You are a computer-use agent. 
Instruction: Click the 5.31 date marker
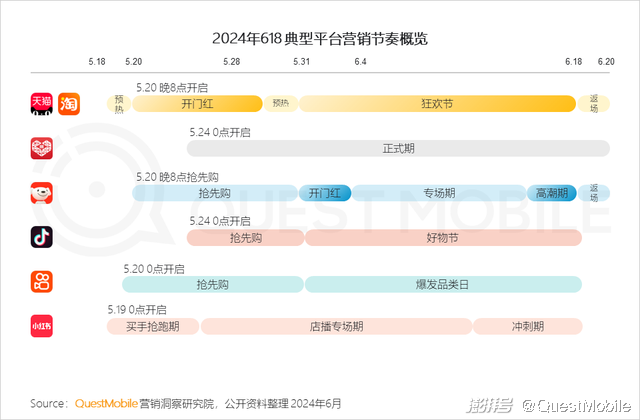click(302, 62)
